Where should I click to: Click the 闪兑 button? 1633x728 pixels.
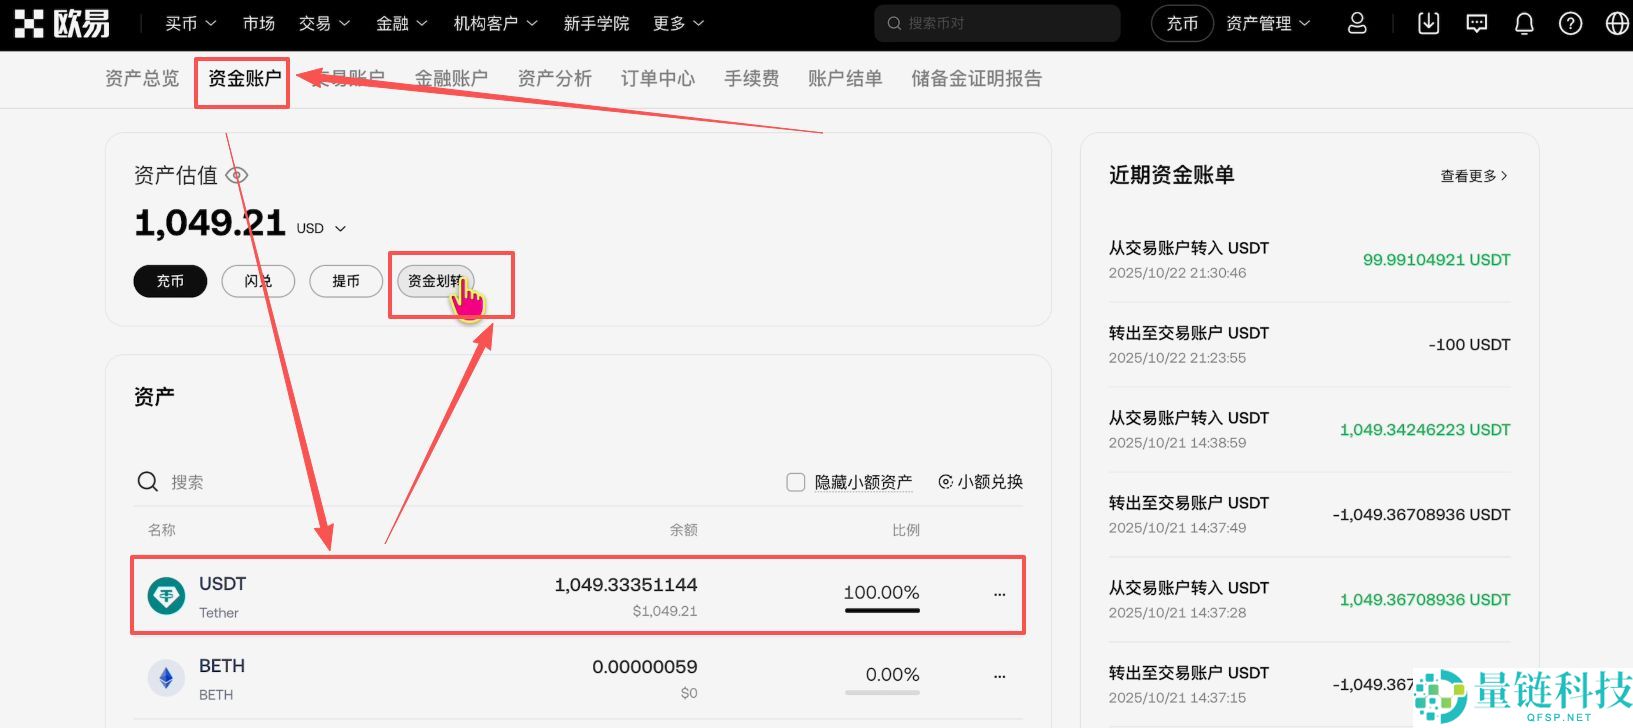(258, 281)
